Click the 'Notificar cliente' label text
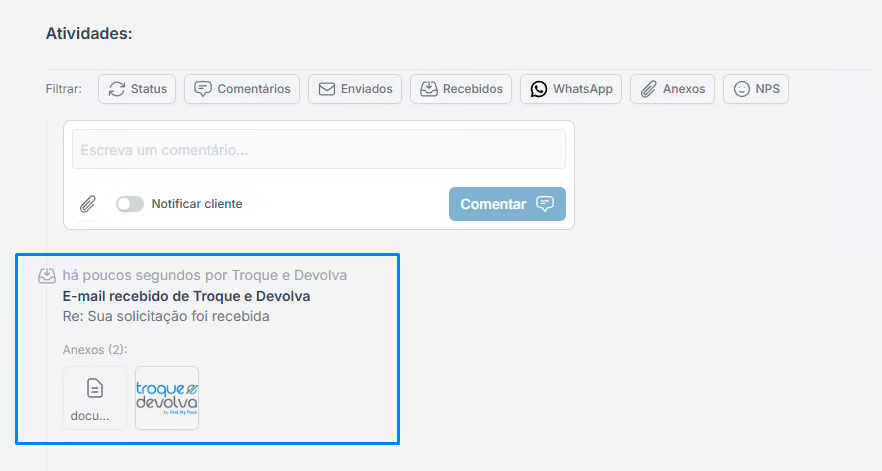 [197, 204]
